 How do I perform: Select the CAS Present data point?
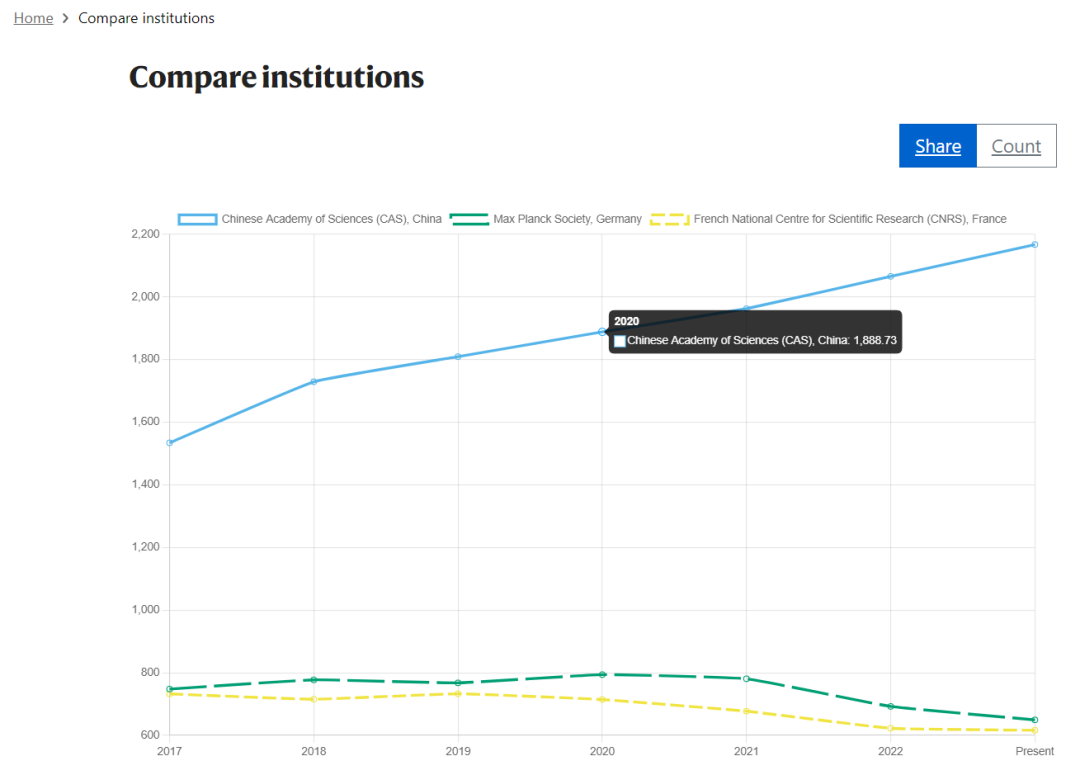pos(1035,245)
